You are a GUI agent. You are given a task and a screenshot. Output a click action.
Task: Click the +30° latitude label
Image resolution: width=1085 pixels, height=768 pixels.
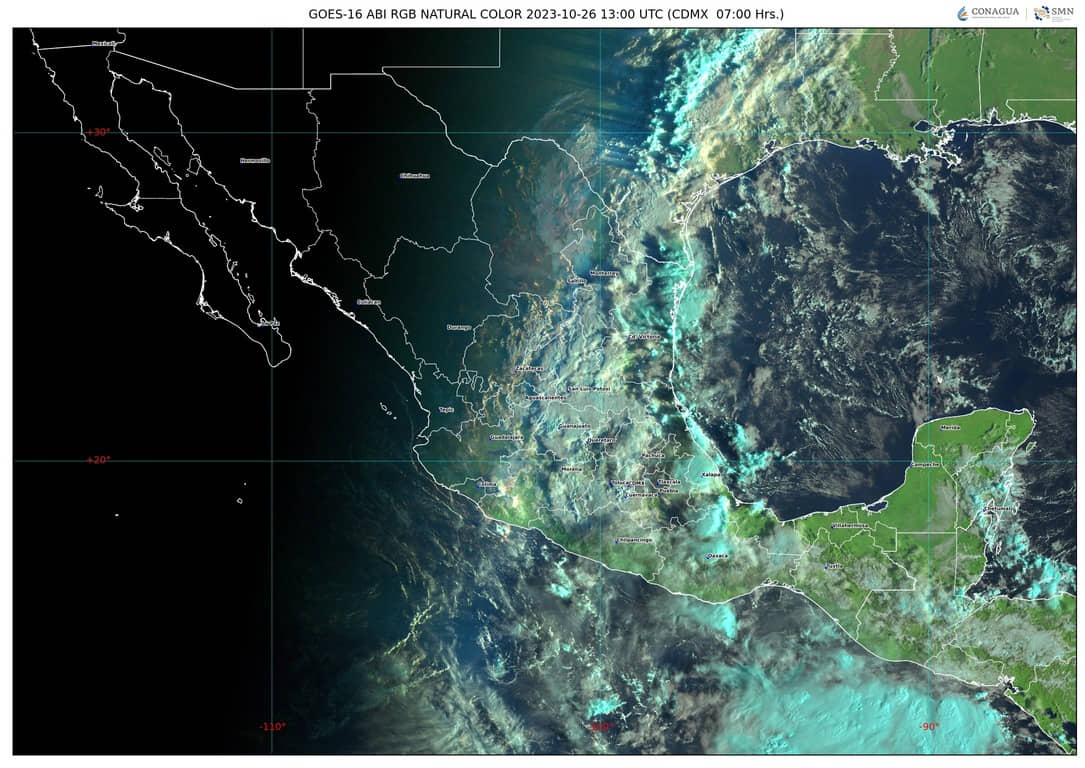point(98,132)
